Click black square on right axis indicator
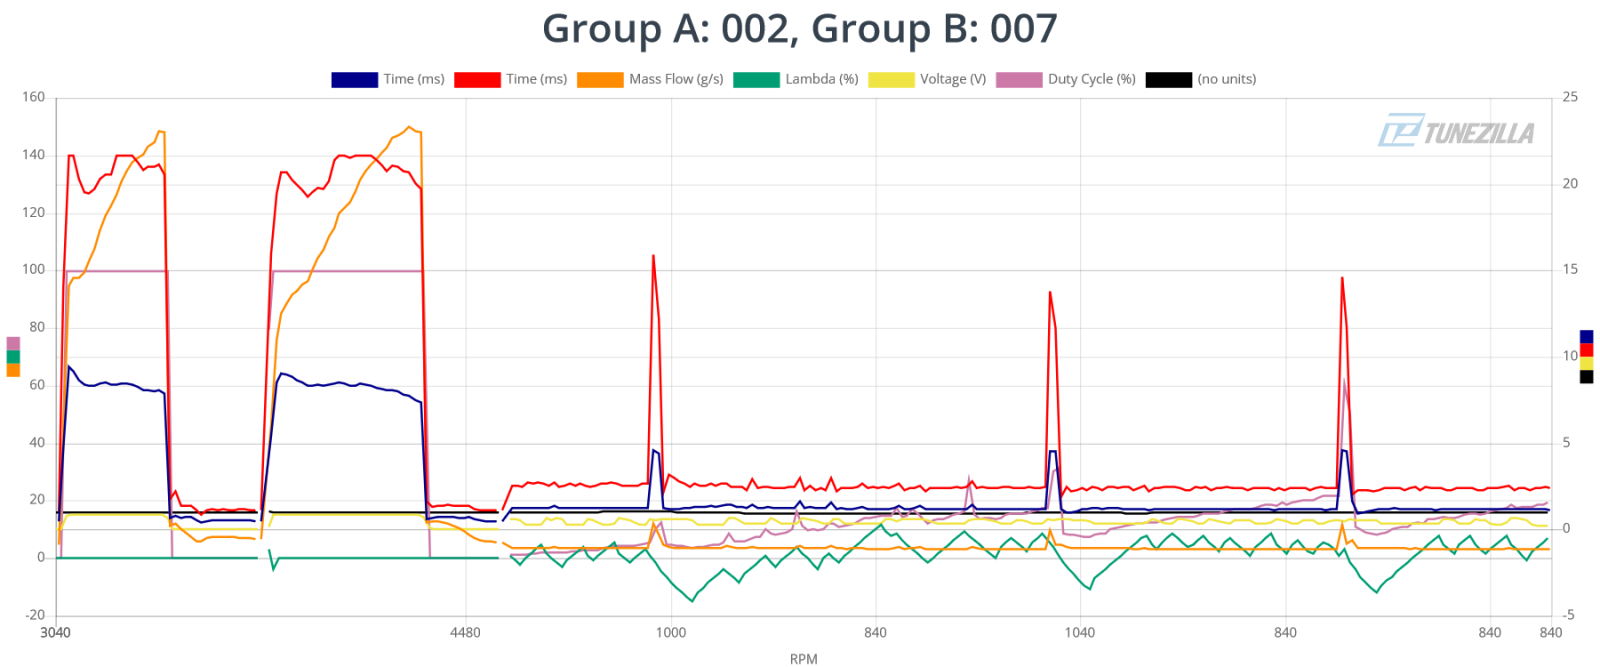Screen dimensions: 1600x667 click(1586, 377)
